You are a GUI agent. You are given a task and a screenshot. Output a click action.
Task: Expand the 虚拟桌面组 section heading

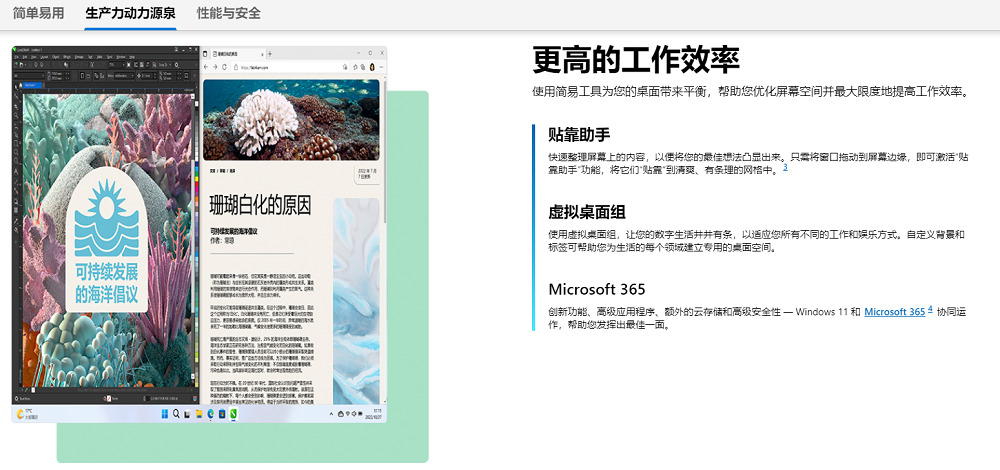point(587,211)
